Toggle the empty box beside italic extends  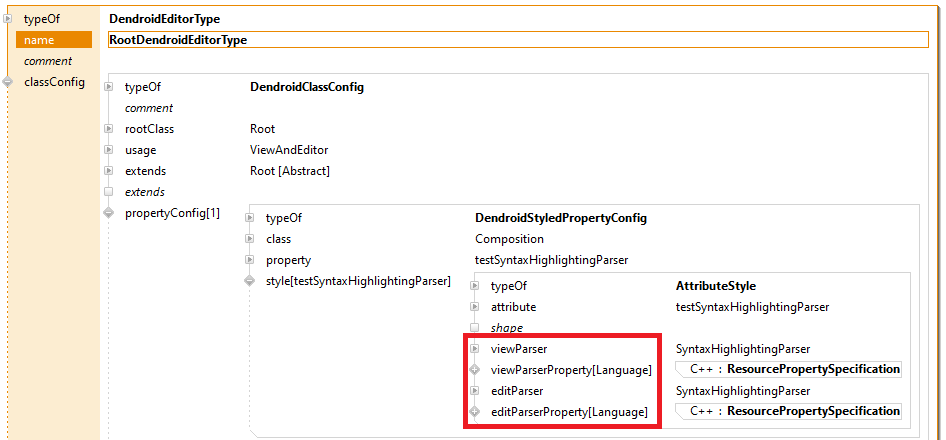(109, 192)
